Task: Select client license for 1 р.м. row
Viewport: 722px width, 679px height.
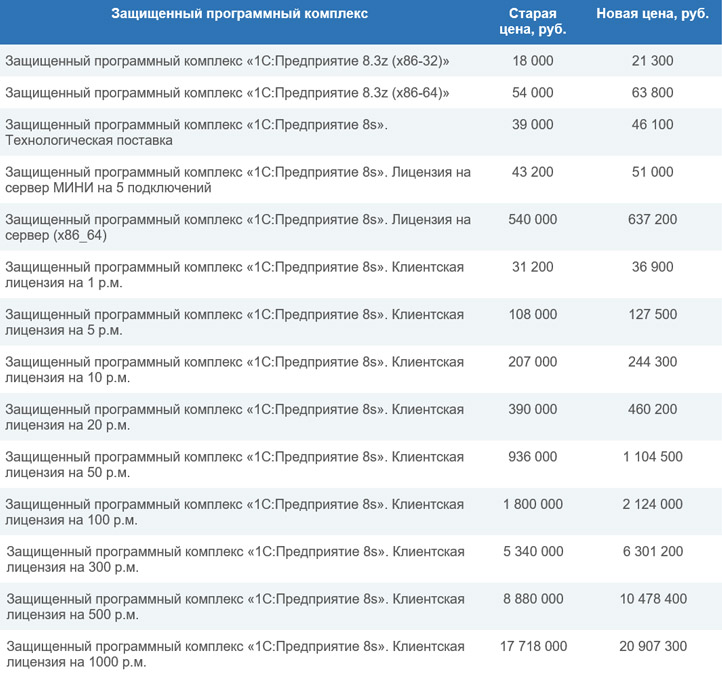Action: pyautogui.click(x=234, y=275)
